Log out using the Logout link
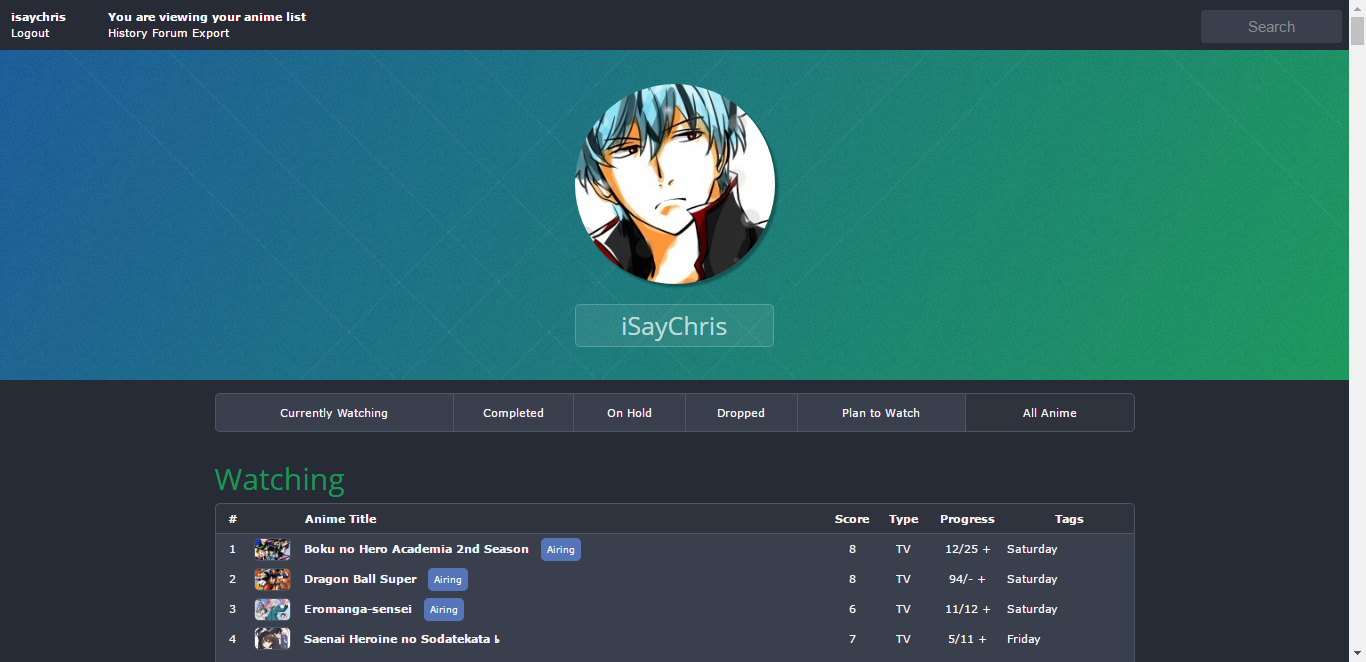Viewport: 1366px width, 662px height. (30, 33)
